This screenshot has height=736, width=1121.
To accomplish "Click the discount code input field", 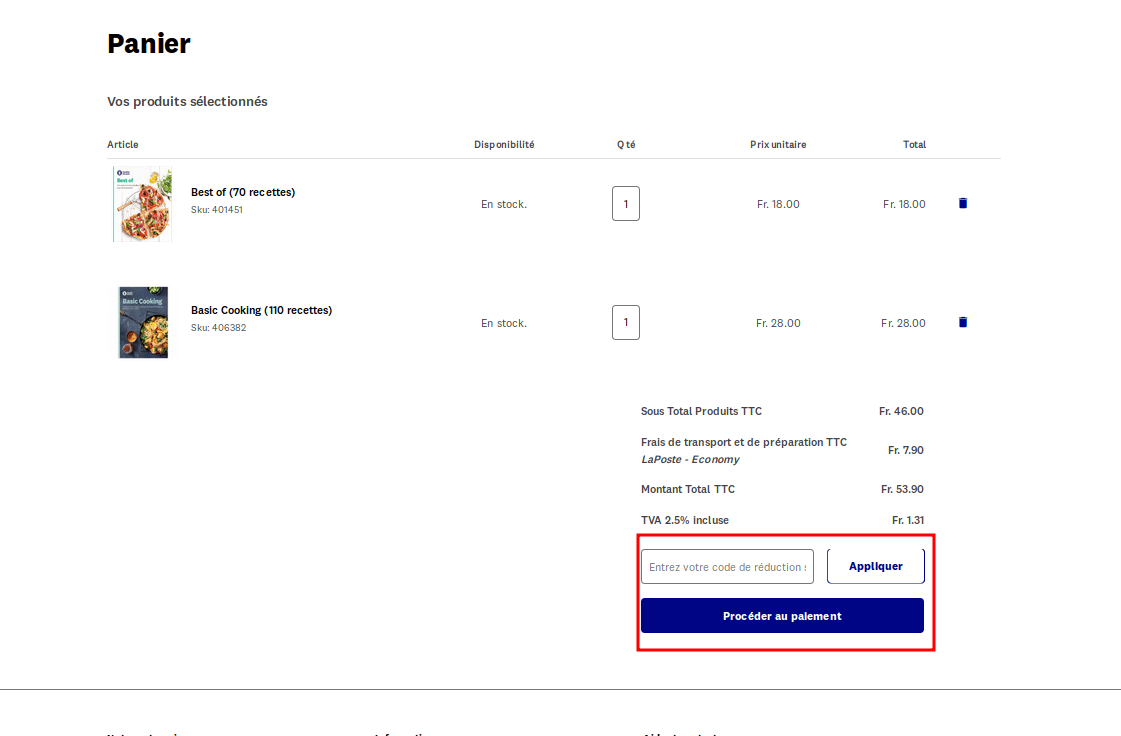I will click(727, 566).
